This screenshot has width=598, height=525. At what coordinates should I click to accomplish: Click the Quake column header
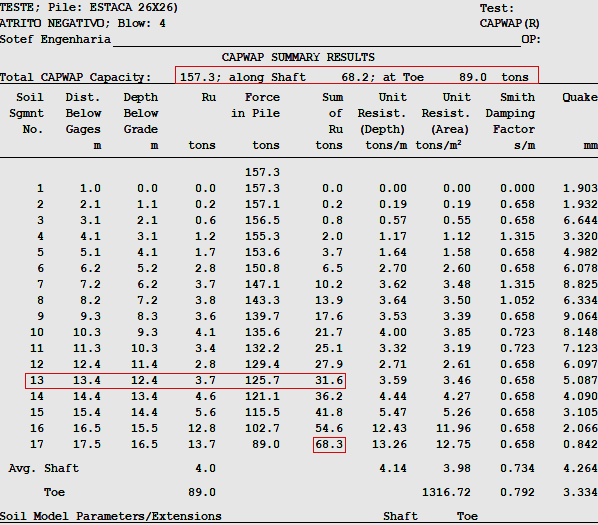coord(580,98)
